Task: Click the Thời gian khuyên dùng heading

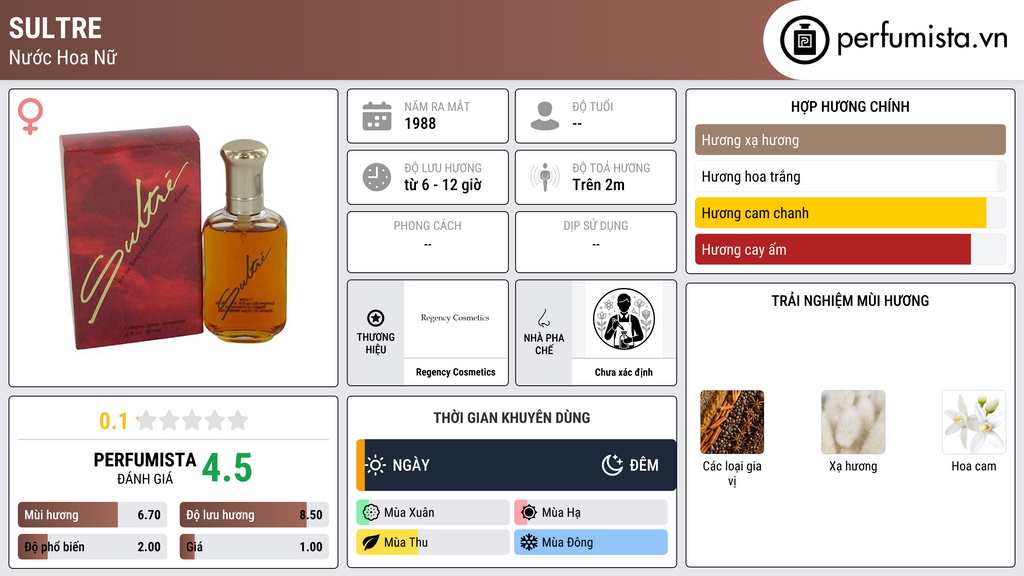Action: (x=511, y=418)
